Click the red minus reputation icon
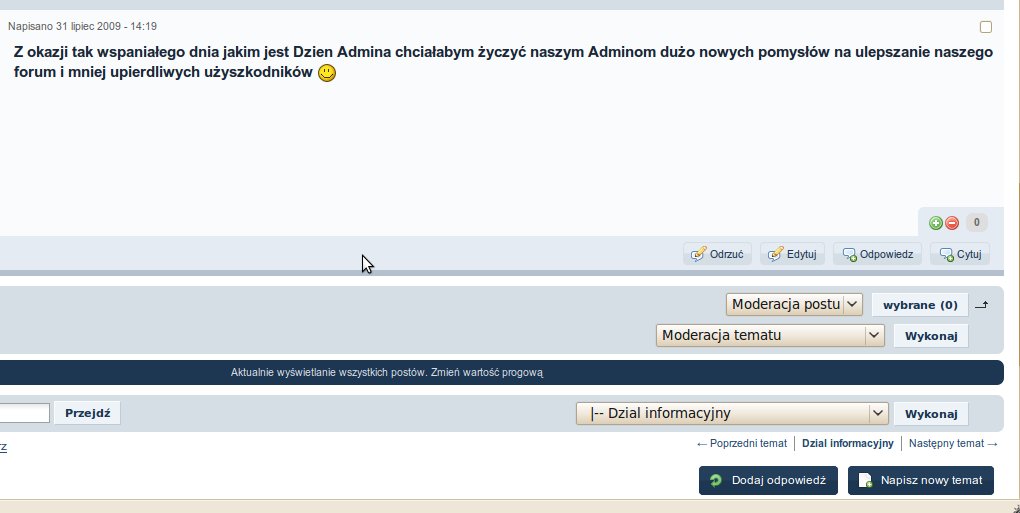Image resolution: width=1020 pixels, height=513 pixels. click(x=952, y=223)
